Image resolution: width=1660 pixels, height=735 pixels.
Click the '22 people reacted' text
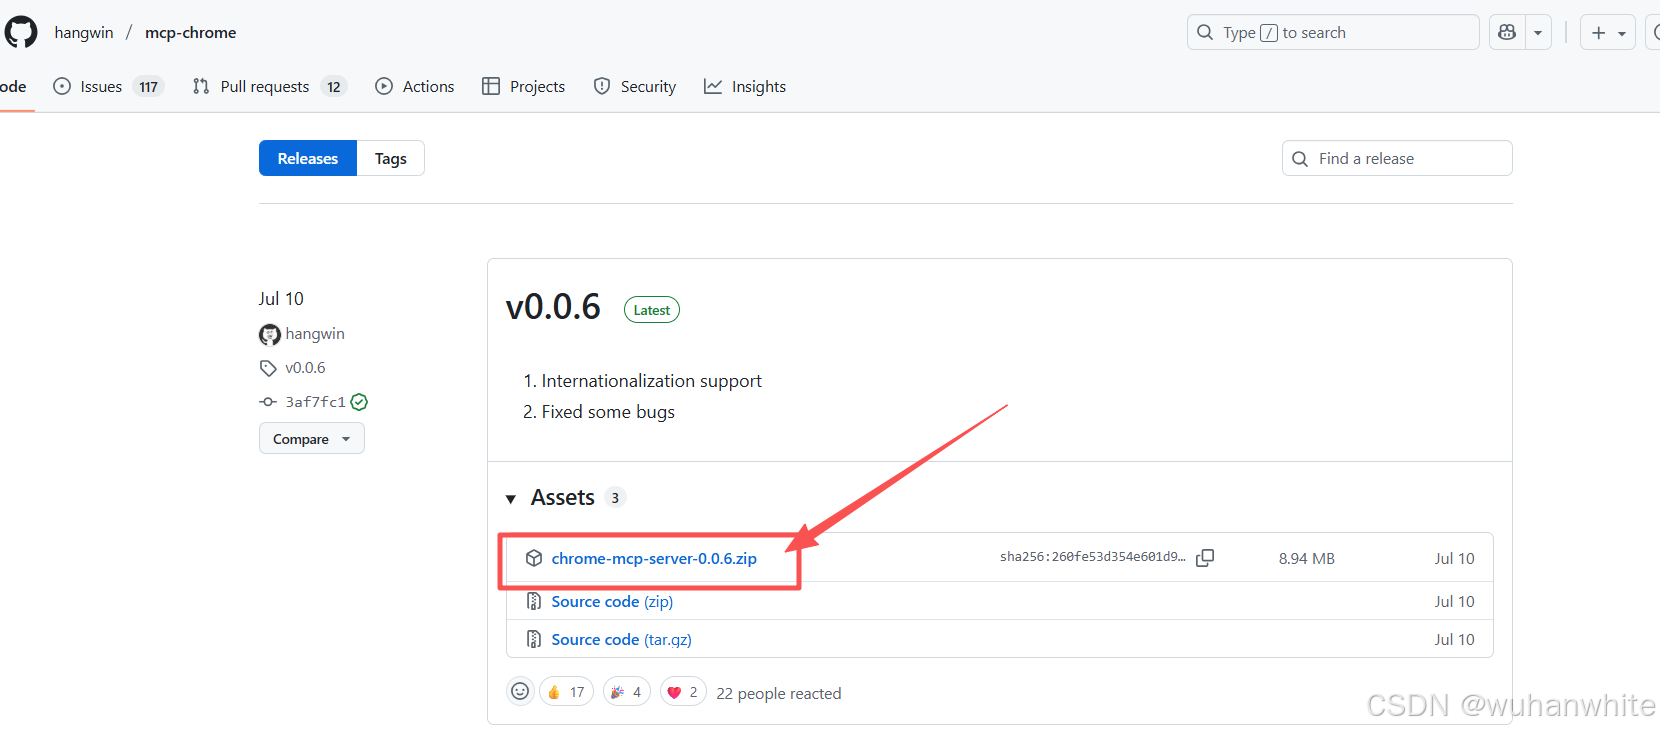pos(779,693)
